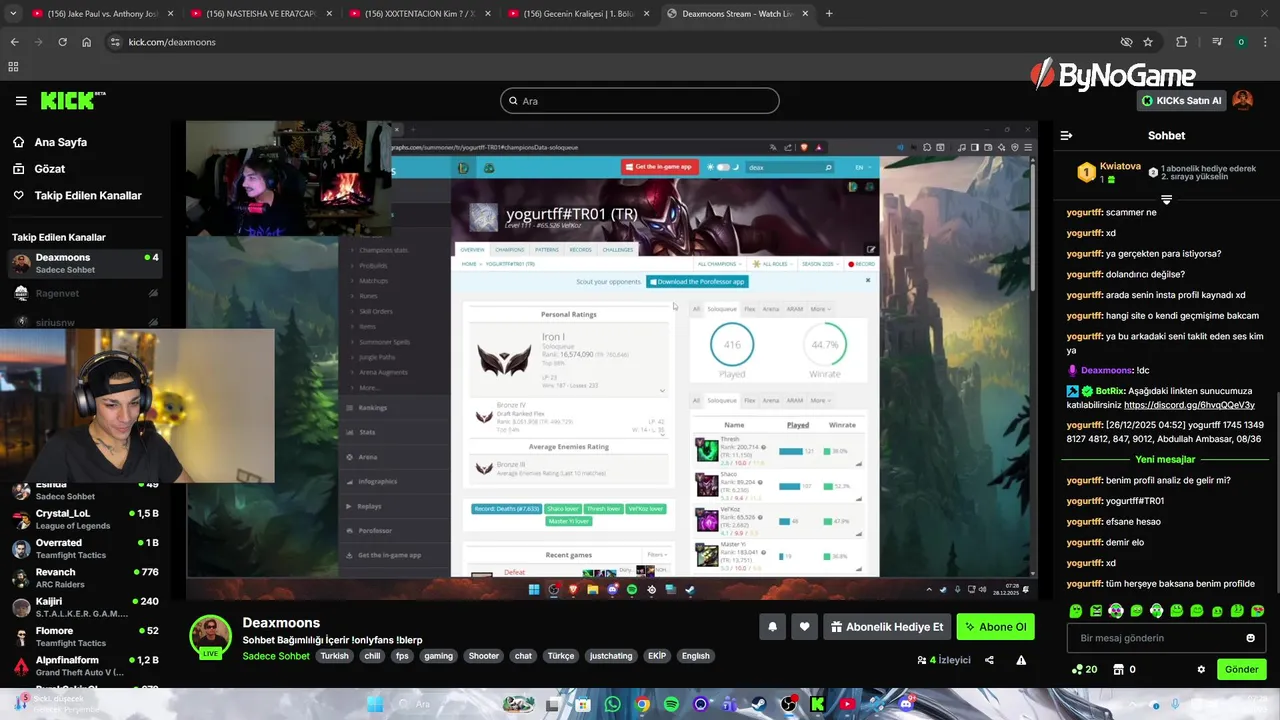Image resolution: width=1280 pixels, height=720 pixels.
Task: Click Abonelik Hediye Et button
Action: coord(887,627)
